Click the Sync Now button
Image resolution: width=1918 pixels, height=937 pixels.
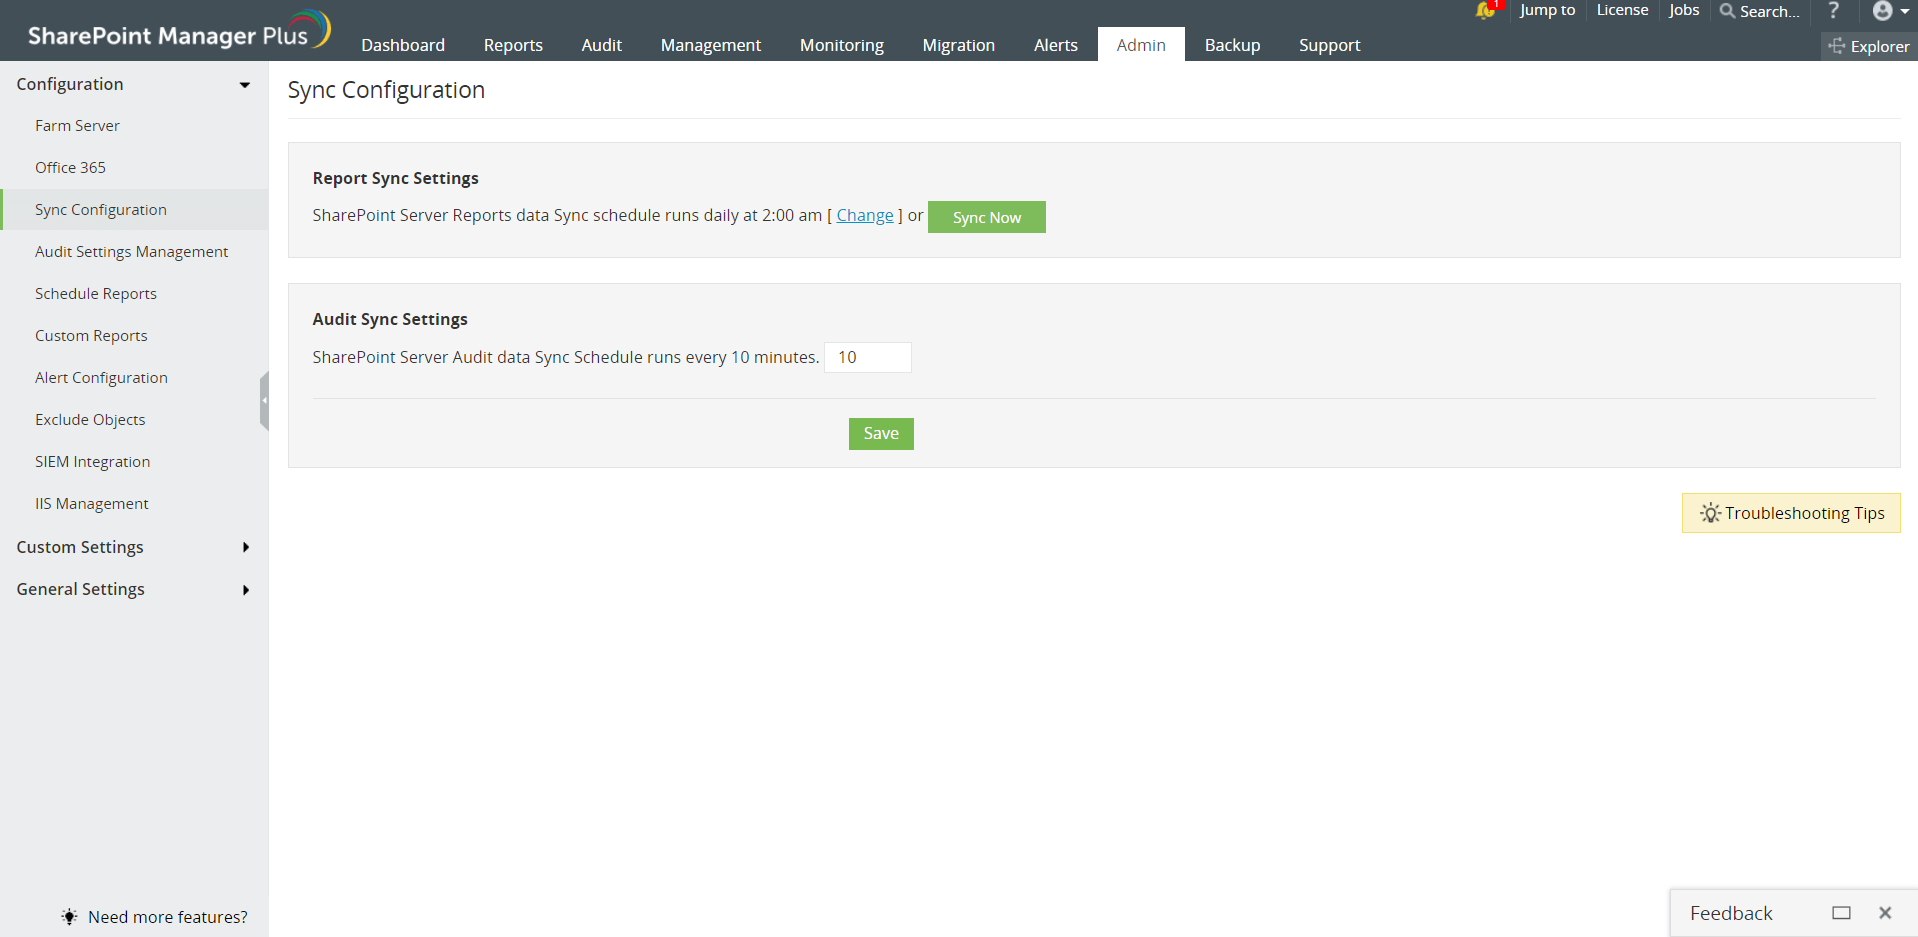(987, 217)
